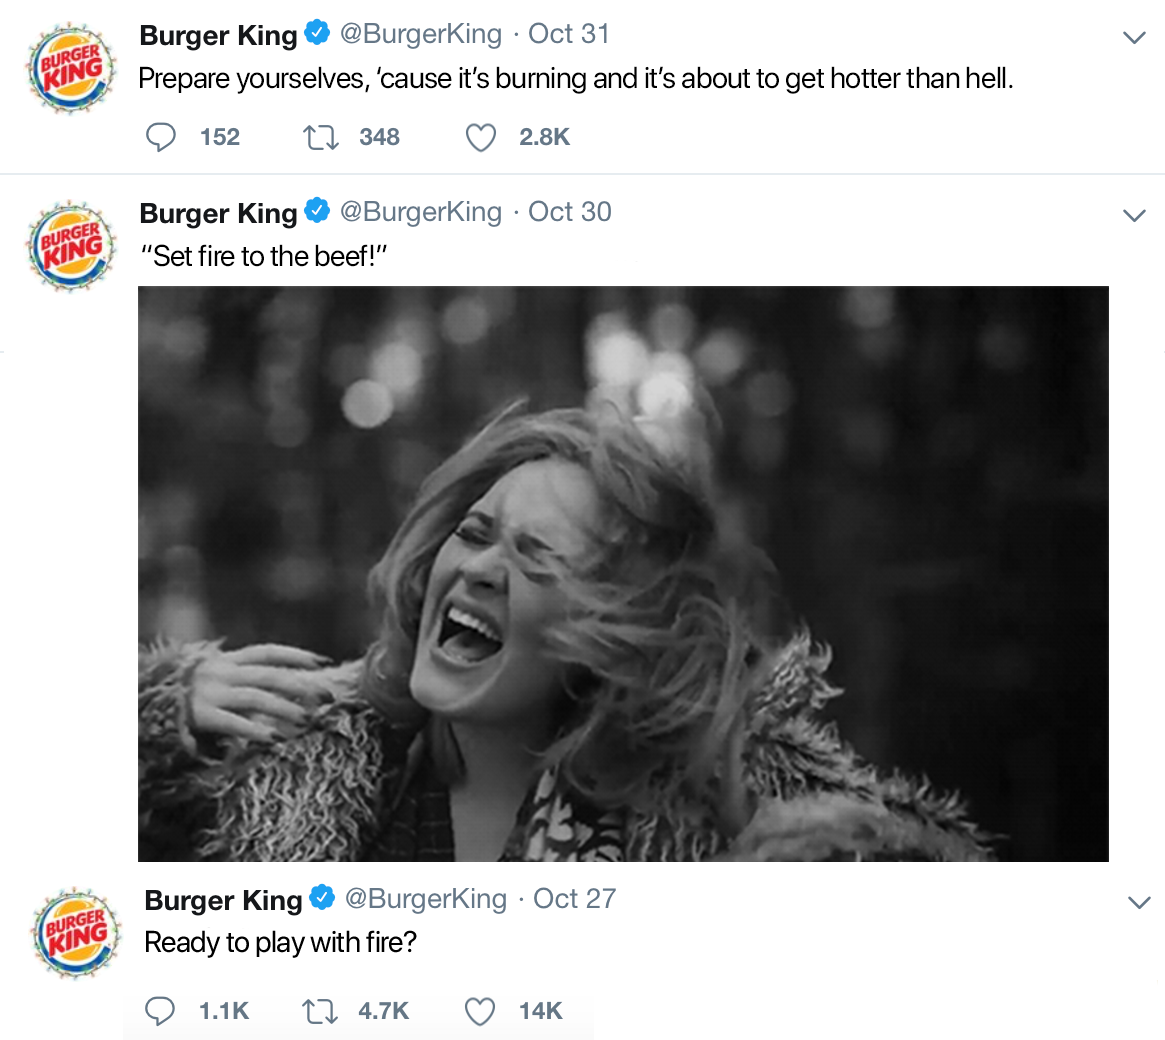Open the Oct 31 timestamp link
Screen dimensions: 1165x1040
568,33
